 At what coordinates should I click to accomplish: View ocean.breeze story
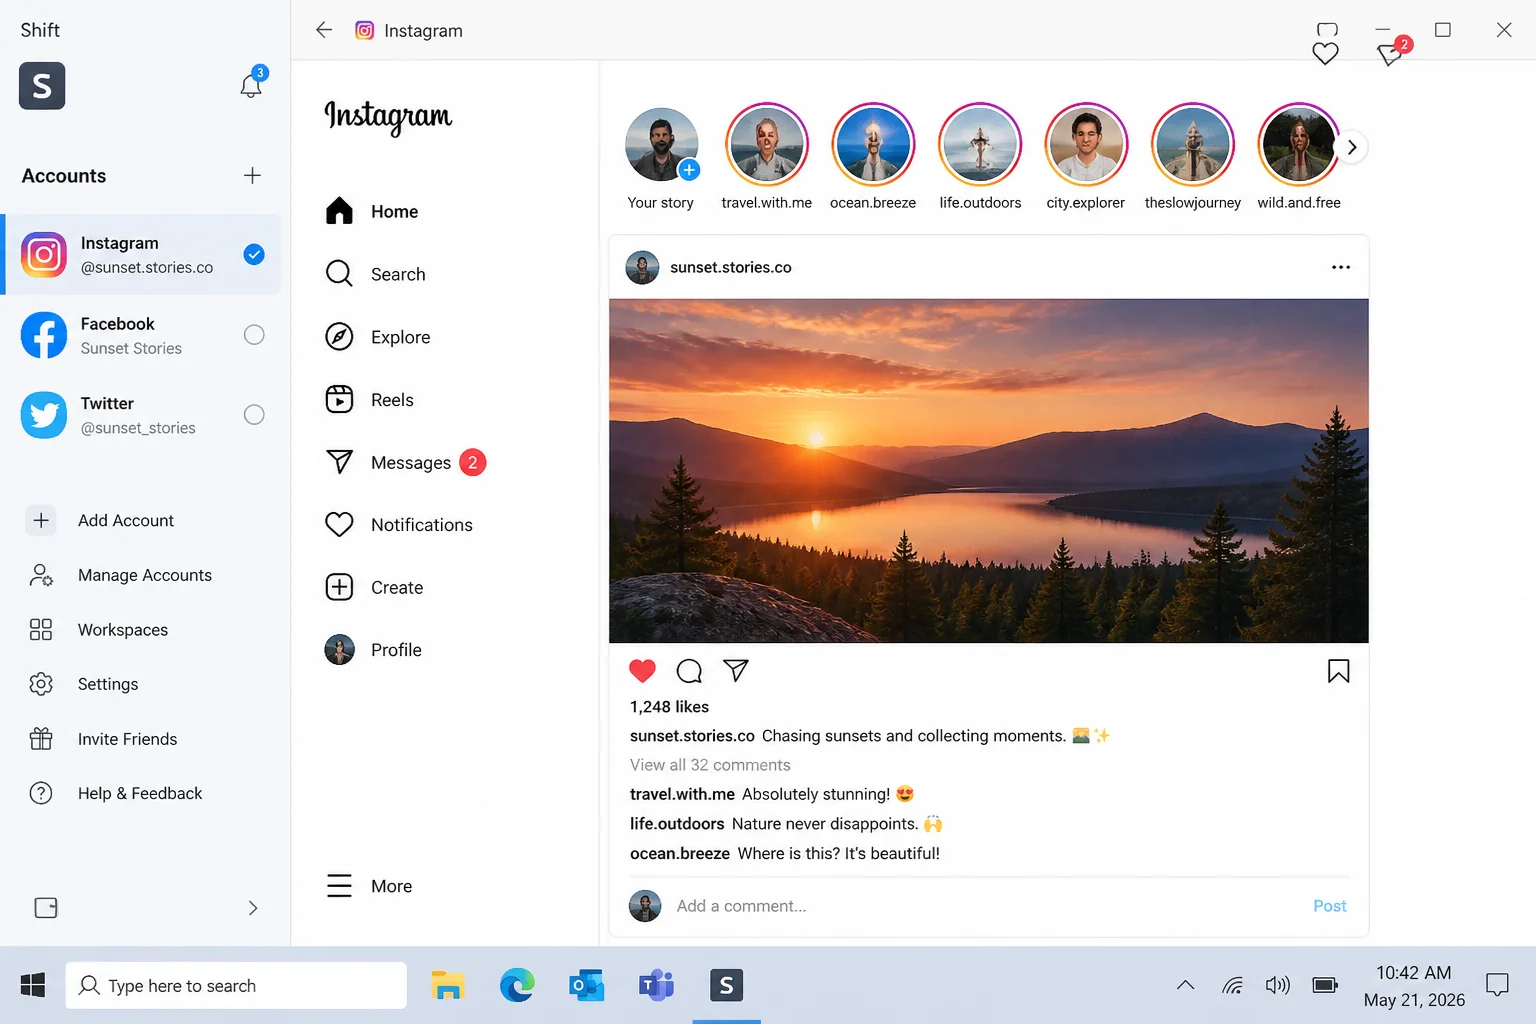click(x=873, y=146)
